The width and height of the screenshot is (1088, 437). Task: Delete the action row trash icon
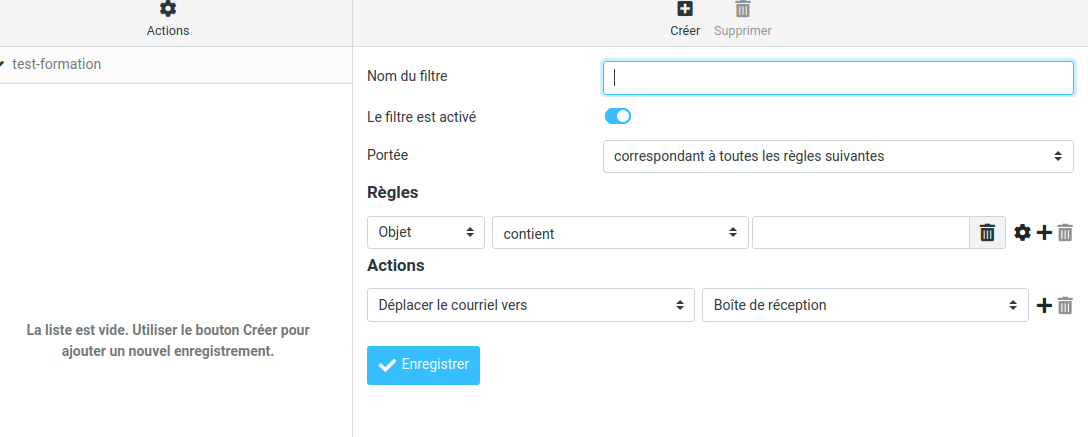click(x=1066, y=306)
